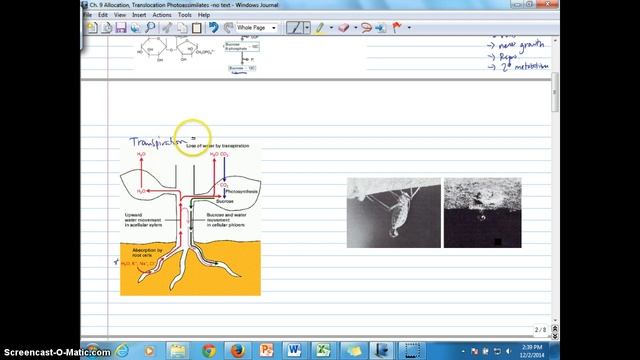Viewport: 640px width, 360px height.
Task: Click the greyed Redo arrow icon
Action: coord(228,28)
